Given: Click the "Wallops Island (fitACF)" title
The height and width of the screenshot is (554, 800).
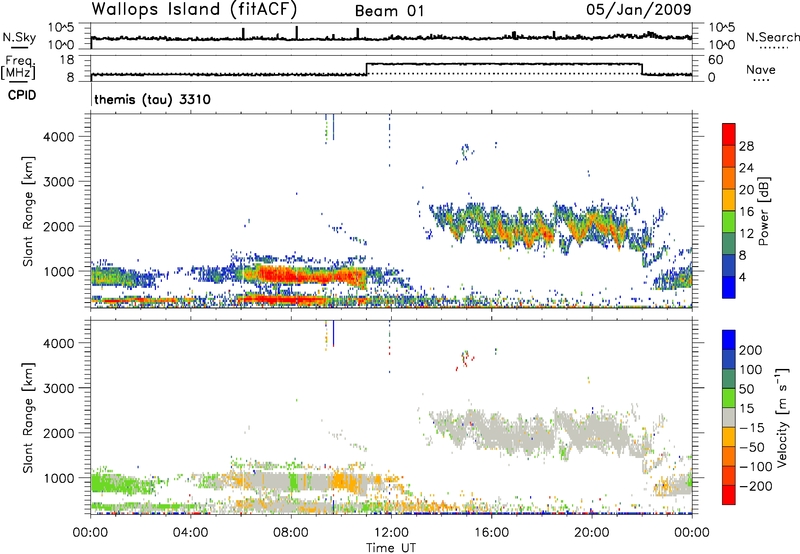Looking at the screenshot, I should pyautogui.click(x=194, y=10).
